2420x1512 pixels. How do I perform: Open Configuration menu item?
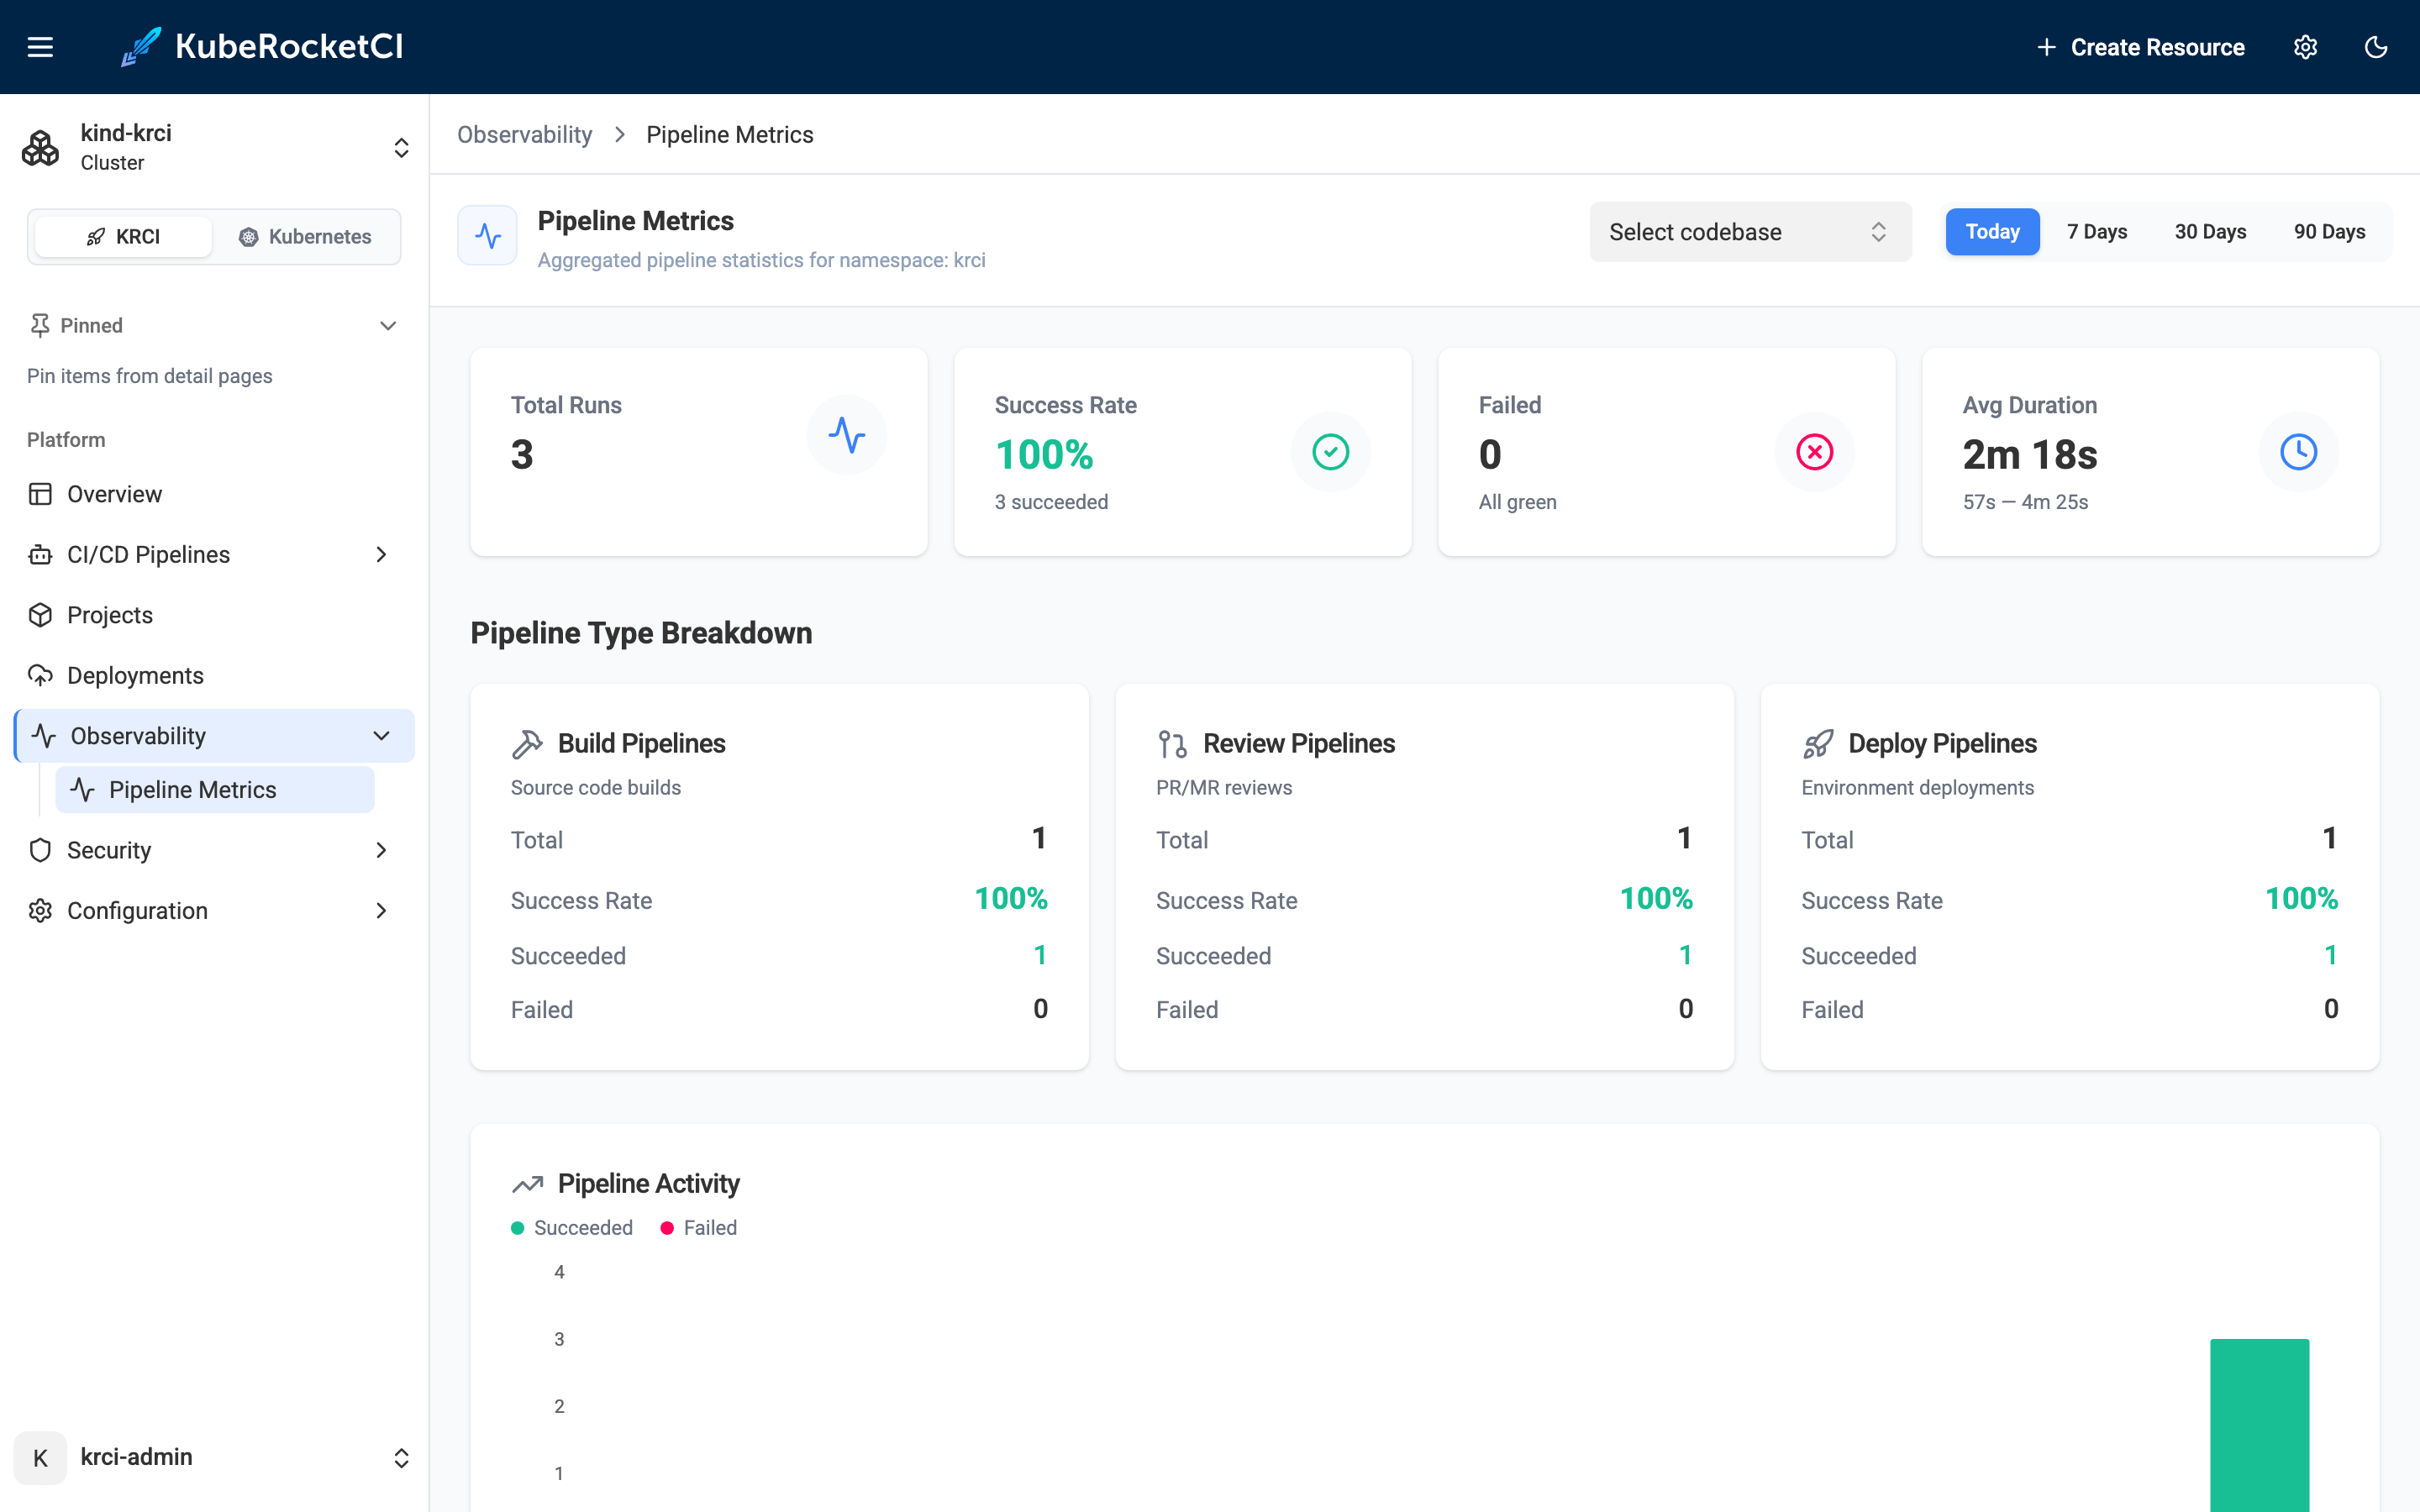click(x=213, y=910)
